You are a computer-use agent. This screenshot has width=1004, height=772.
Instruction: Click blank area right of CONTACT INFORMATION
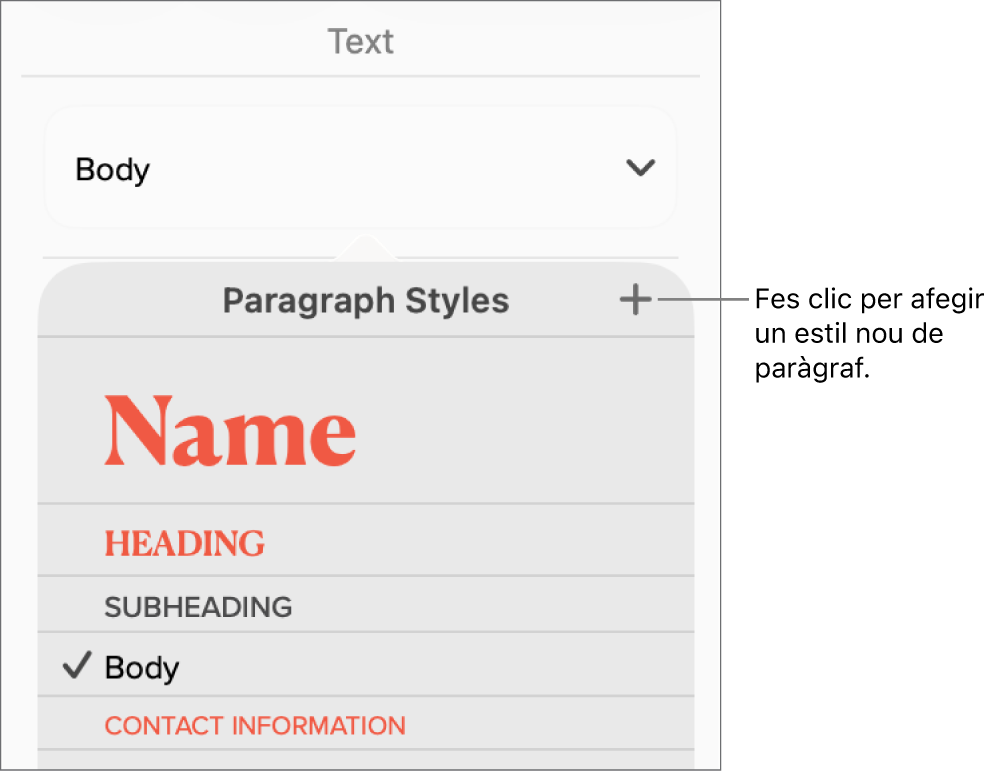click(x=550, y=725)
